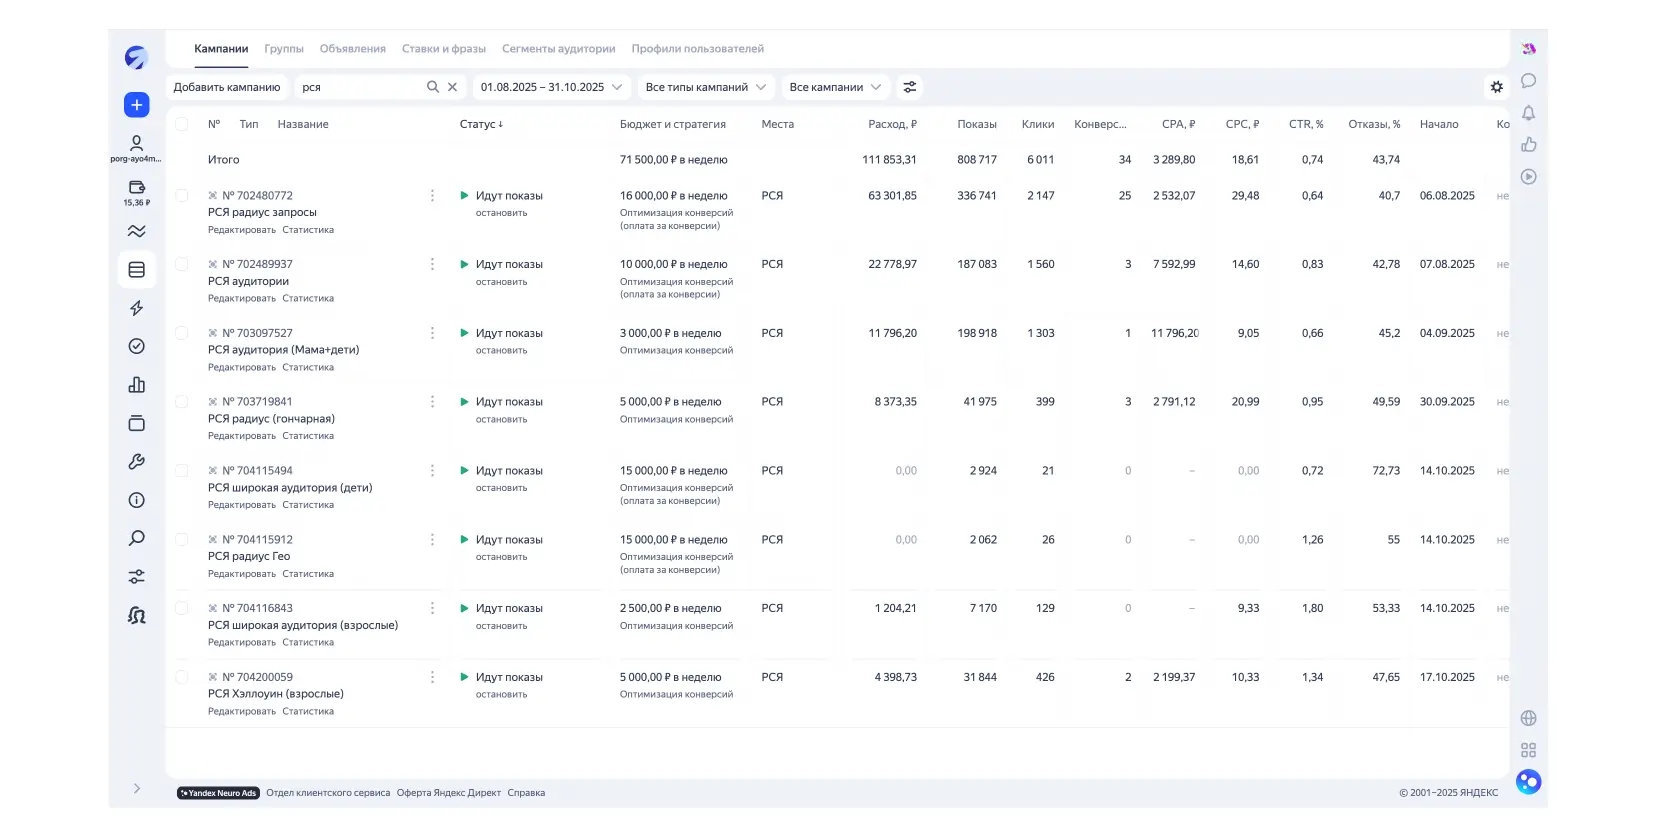
Task: Toggle the select-all checkbox in table header
Action: tap(182, 124)
